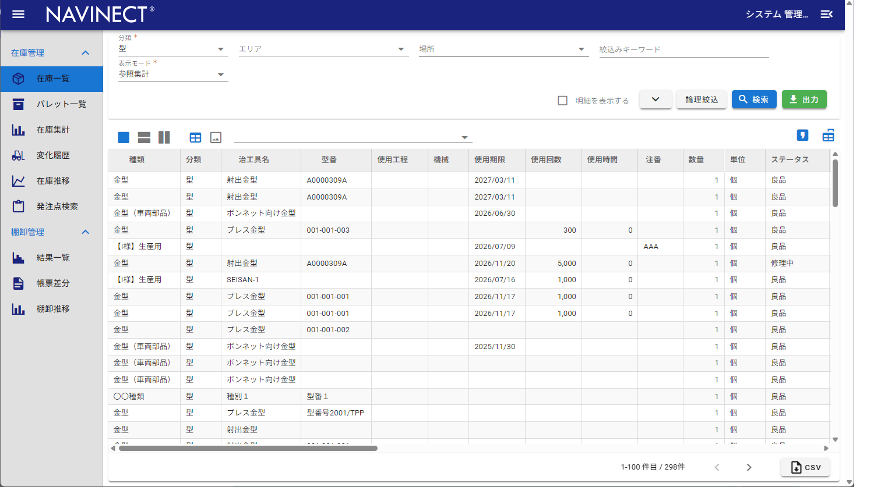Viewport: 882px width, 488px height.
Task: Sort by the ステータス column header
Action: (790, 160)
